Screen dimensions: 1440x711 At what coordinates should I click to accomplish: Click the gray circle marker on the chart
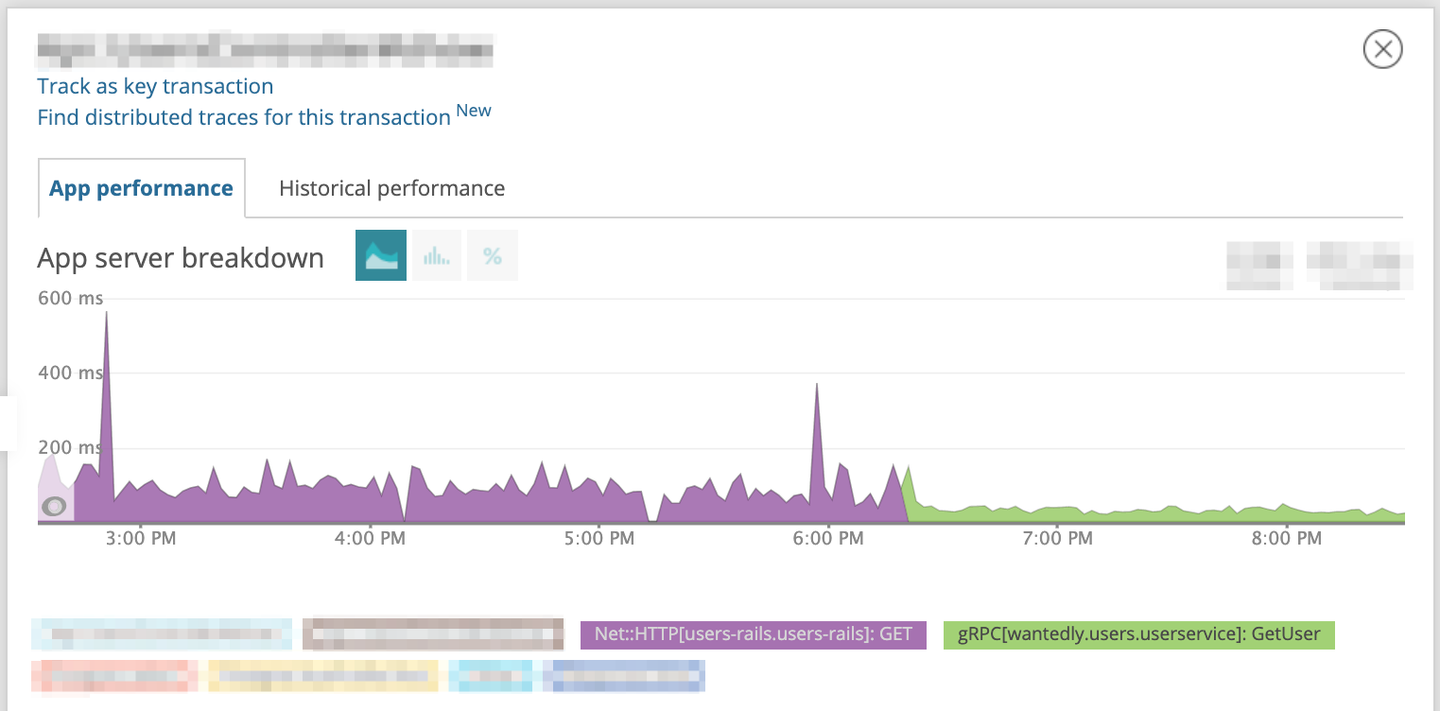tap(55, 507)
